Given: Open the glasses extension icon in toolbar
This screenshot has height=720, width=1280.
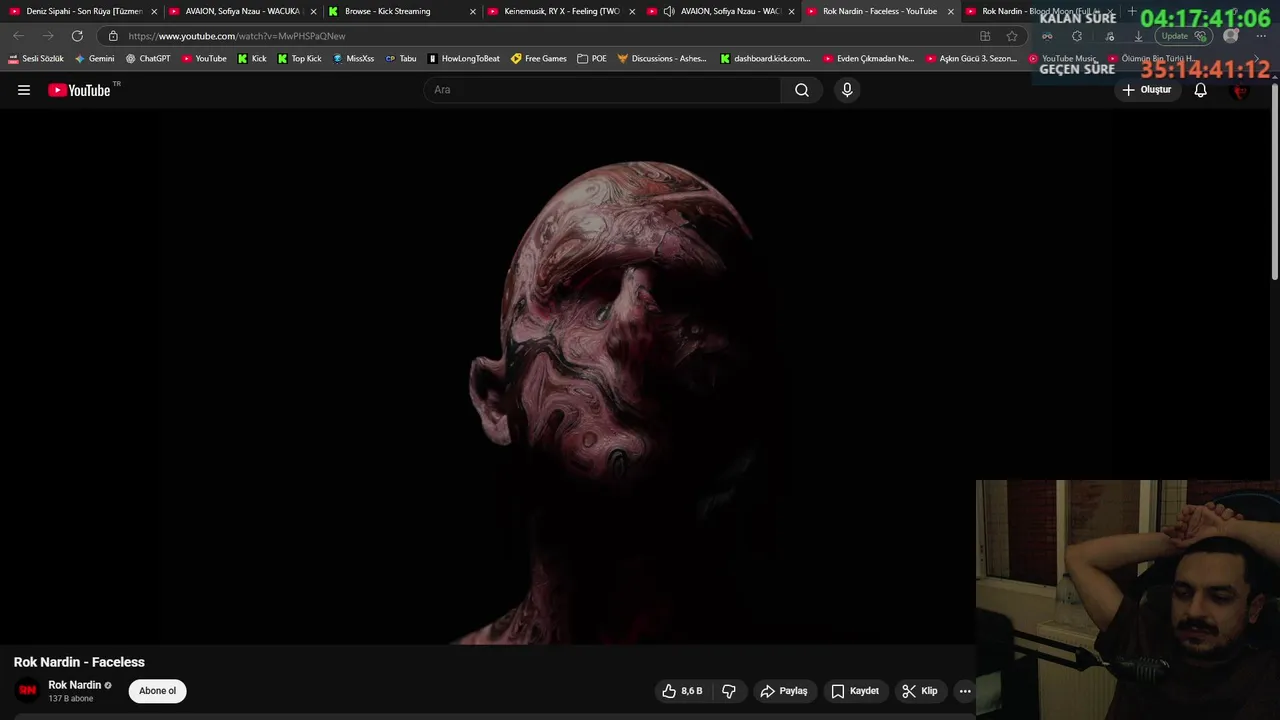Looking at the screenshot, I should click(x=1047, y=36).
